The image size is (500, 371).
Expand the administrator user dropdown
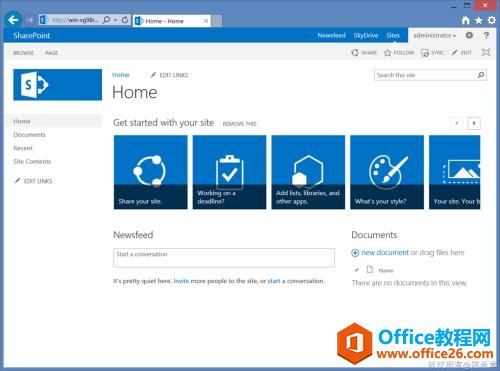click(435, 35)
